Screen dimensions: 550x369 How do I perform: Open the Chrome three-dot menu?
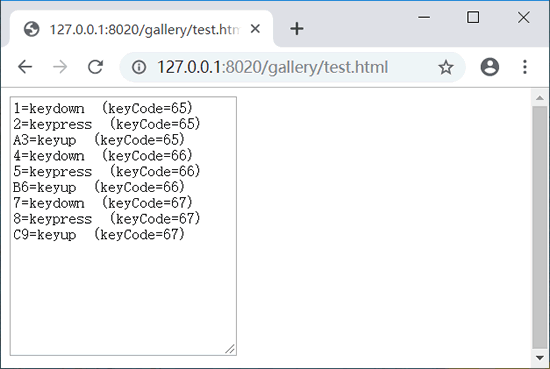point(525,67)
